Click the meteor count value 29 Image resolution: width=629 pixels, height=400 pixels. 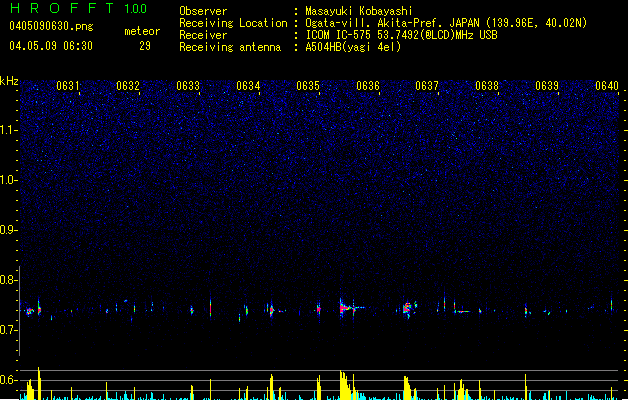click(145, 46)
